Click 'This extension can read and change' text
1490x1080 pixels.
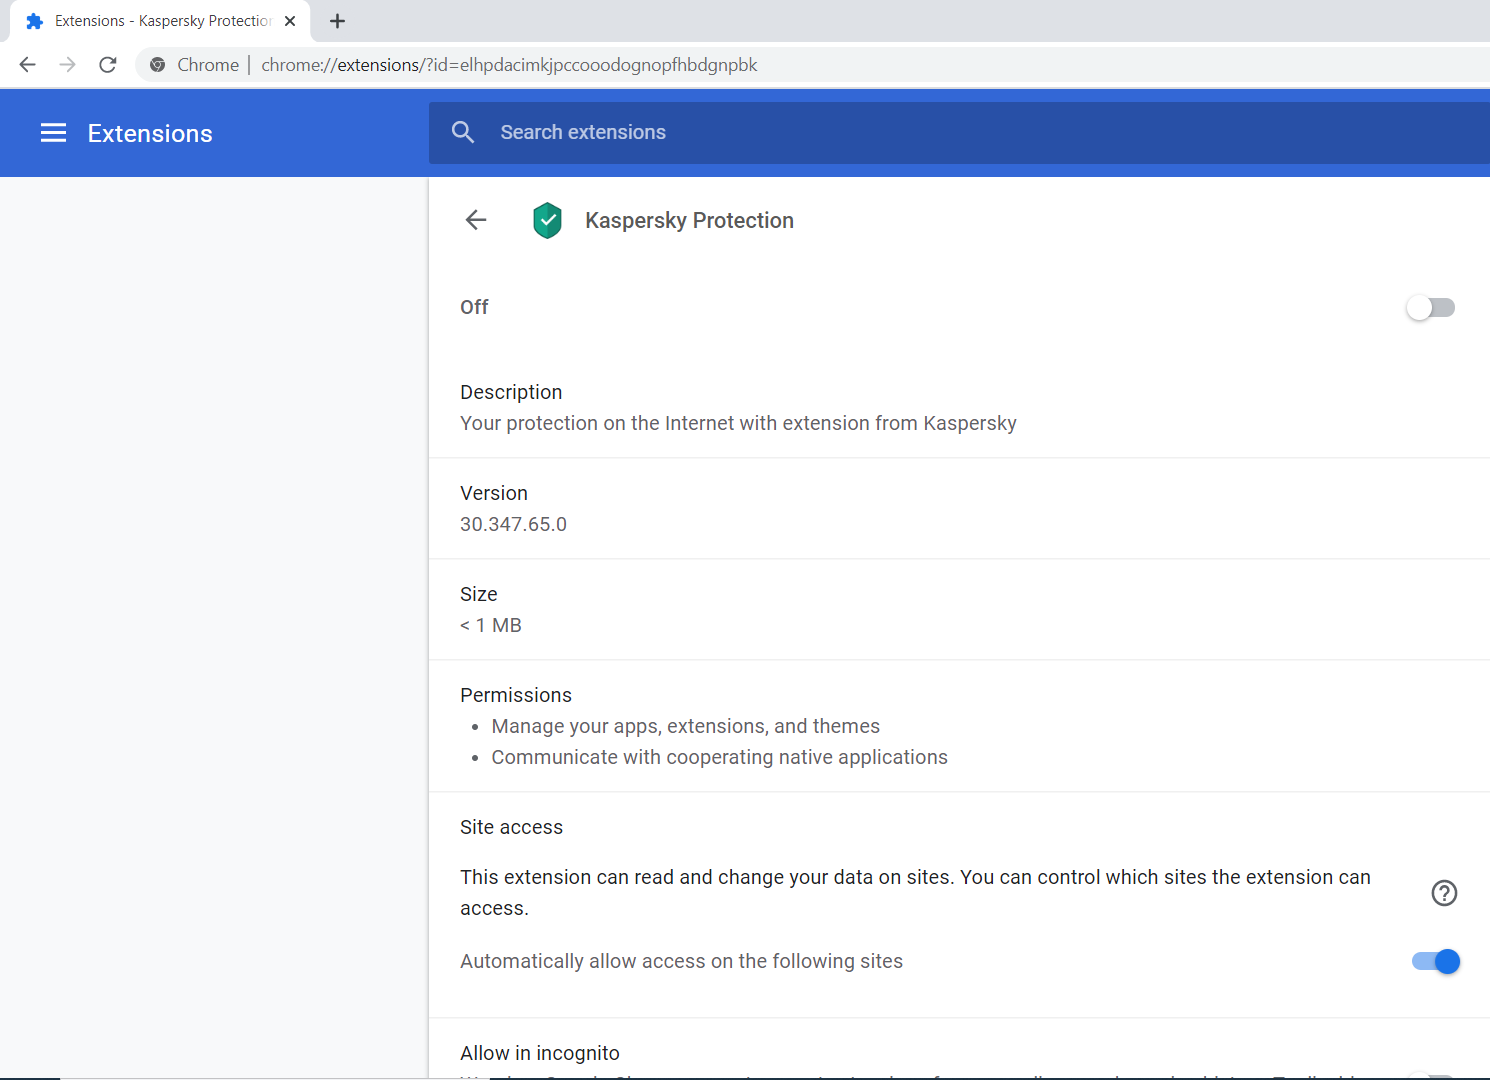(915, 892)
